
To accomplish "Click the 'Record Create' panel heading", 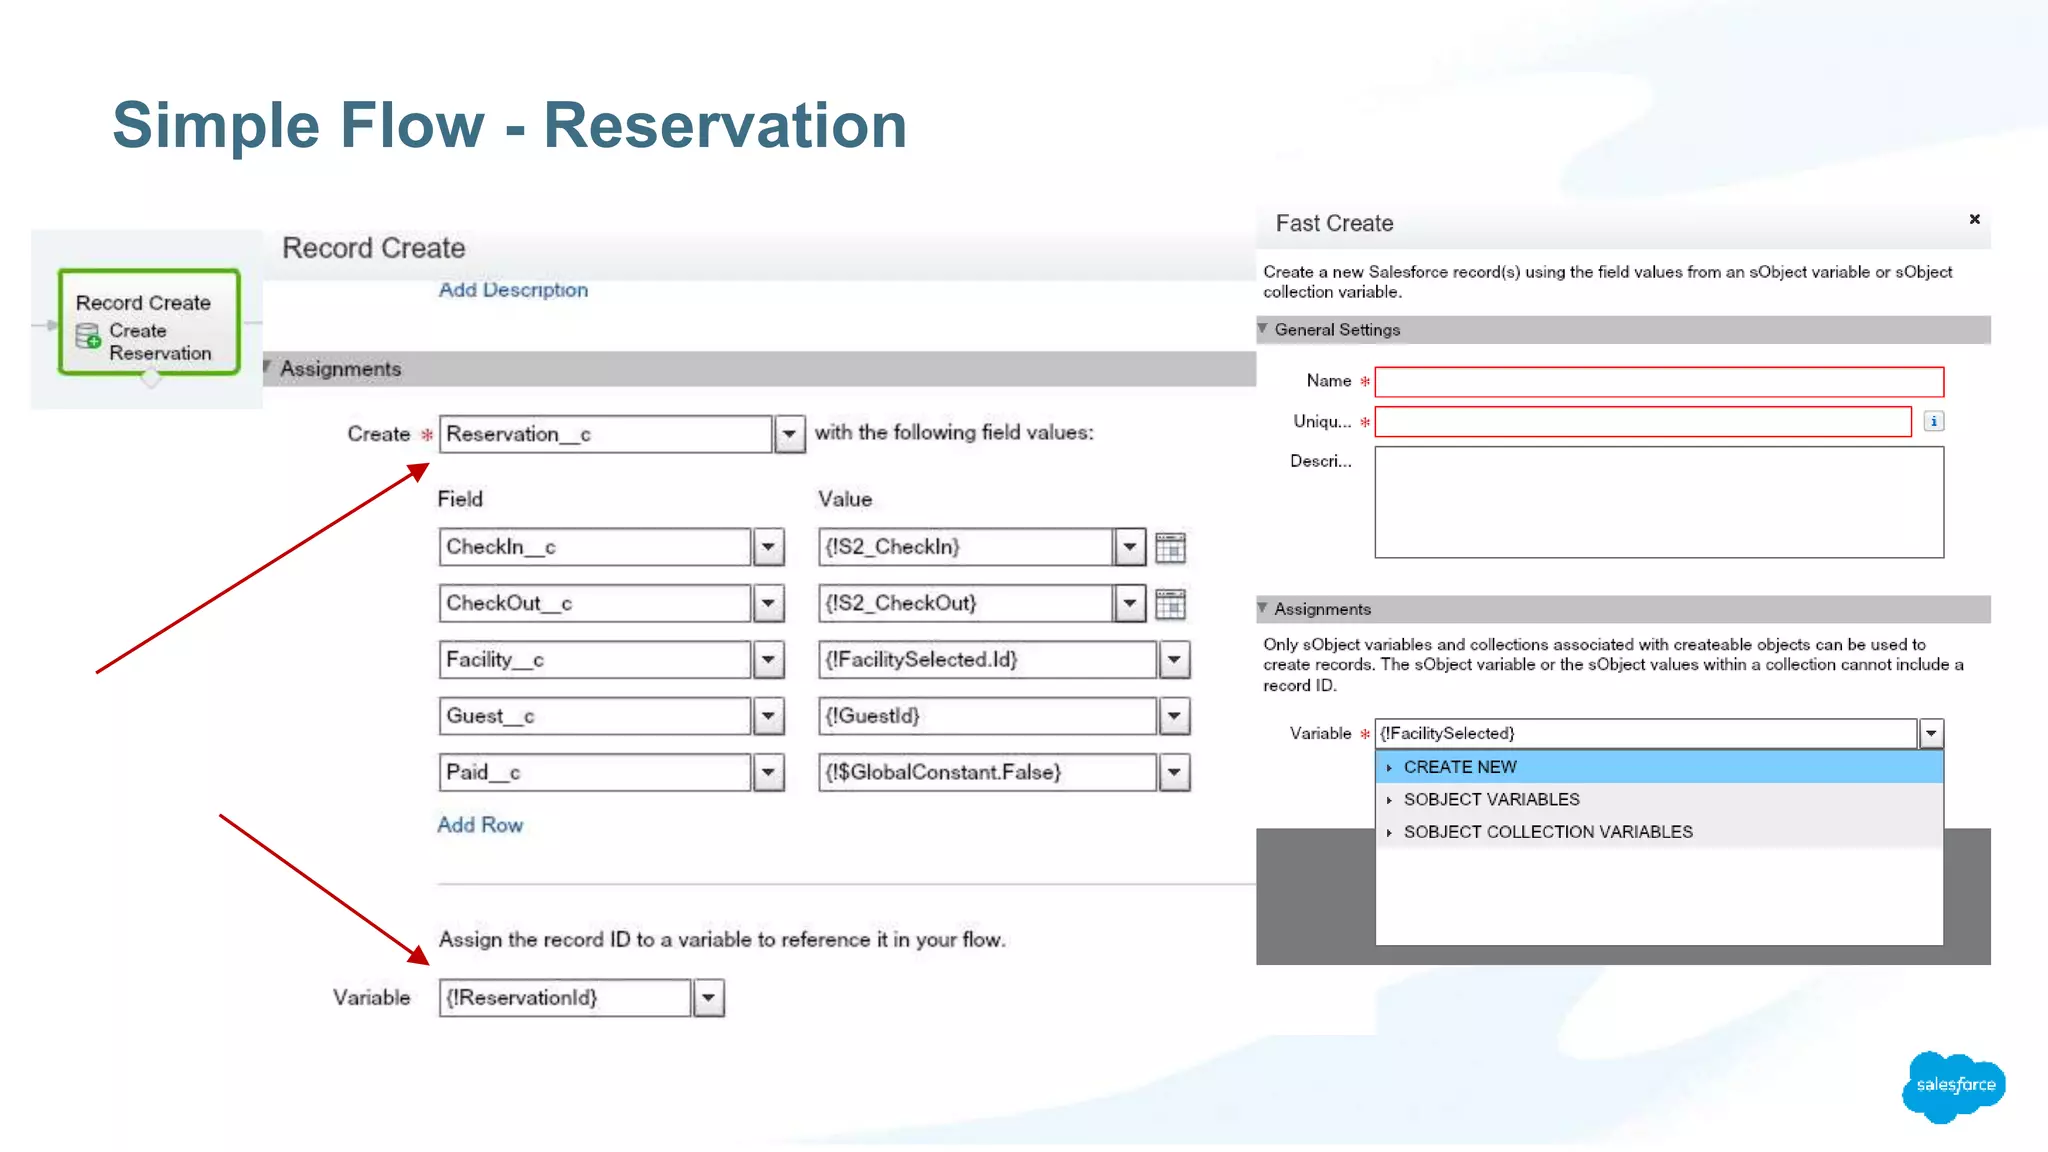I will 374,248.
